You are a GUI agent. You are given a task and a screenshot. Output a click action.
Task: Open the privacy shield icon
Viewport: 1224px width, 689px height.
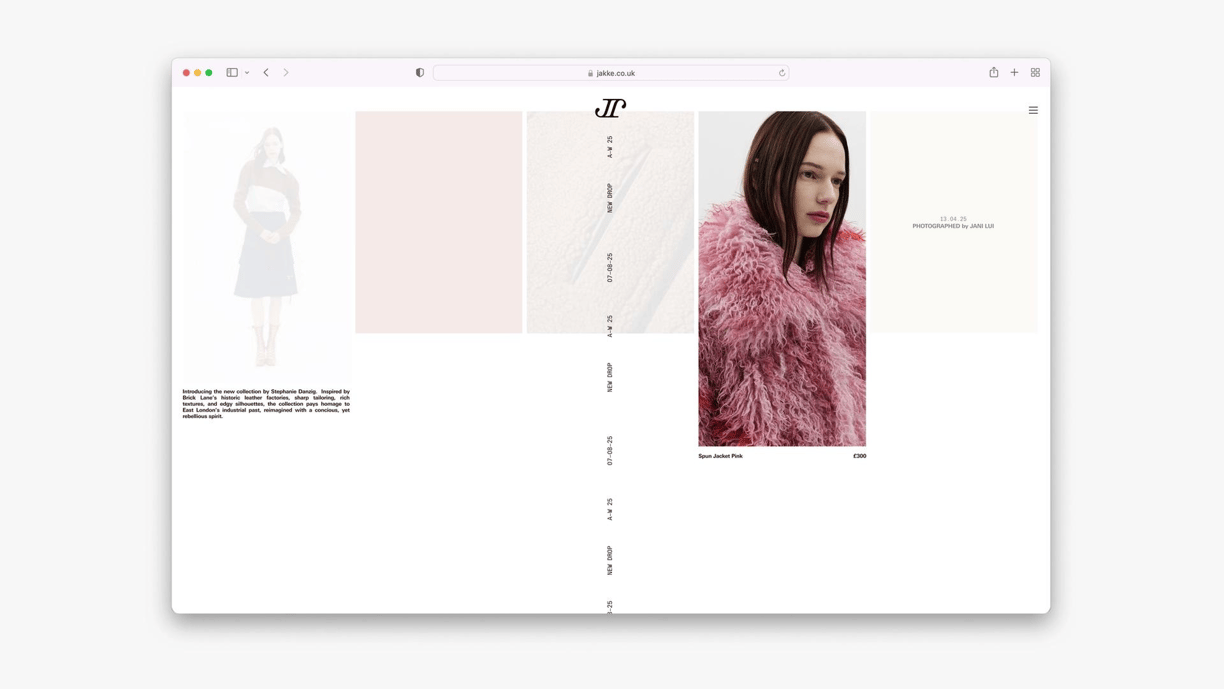click(420, 72)
